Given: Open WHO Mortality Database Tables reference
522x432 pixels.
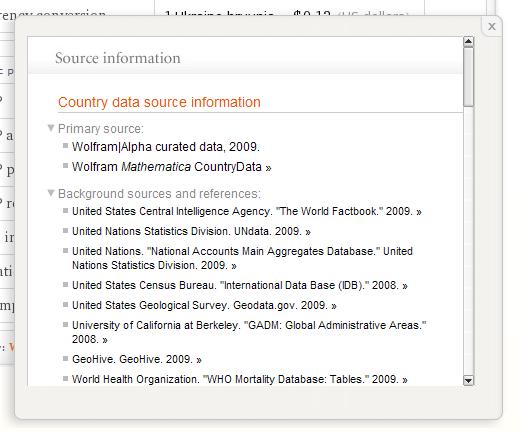Looking at the screenshot, I should pyautogui.click(x=240, y=379).
